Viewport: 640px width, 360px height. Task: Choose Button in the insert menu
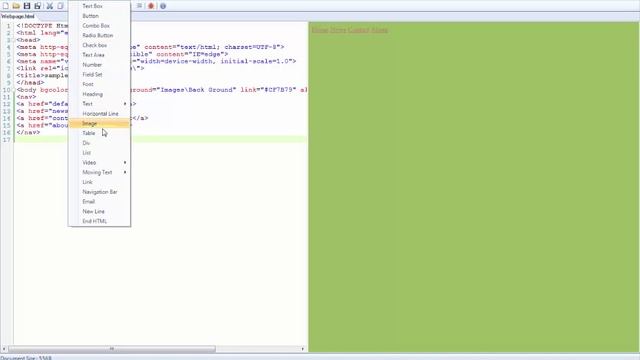tap(100, 16)
